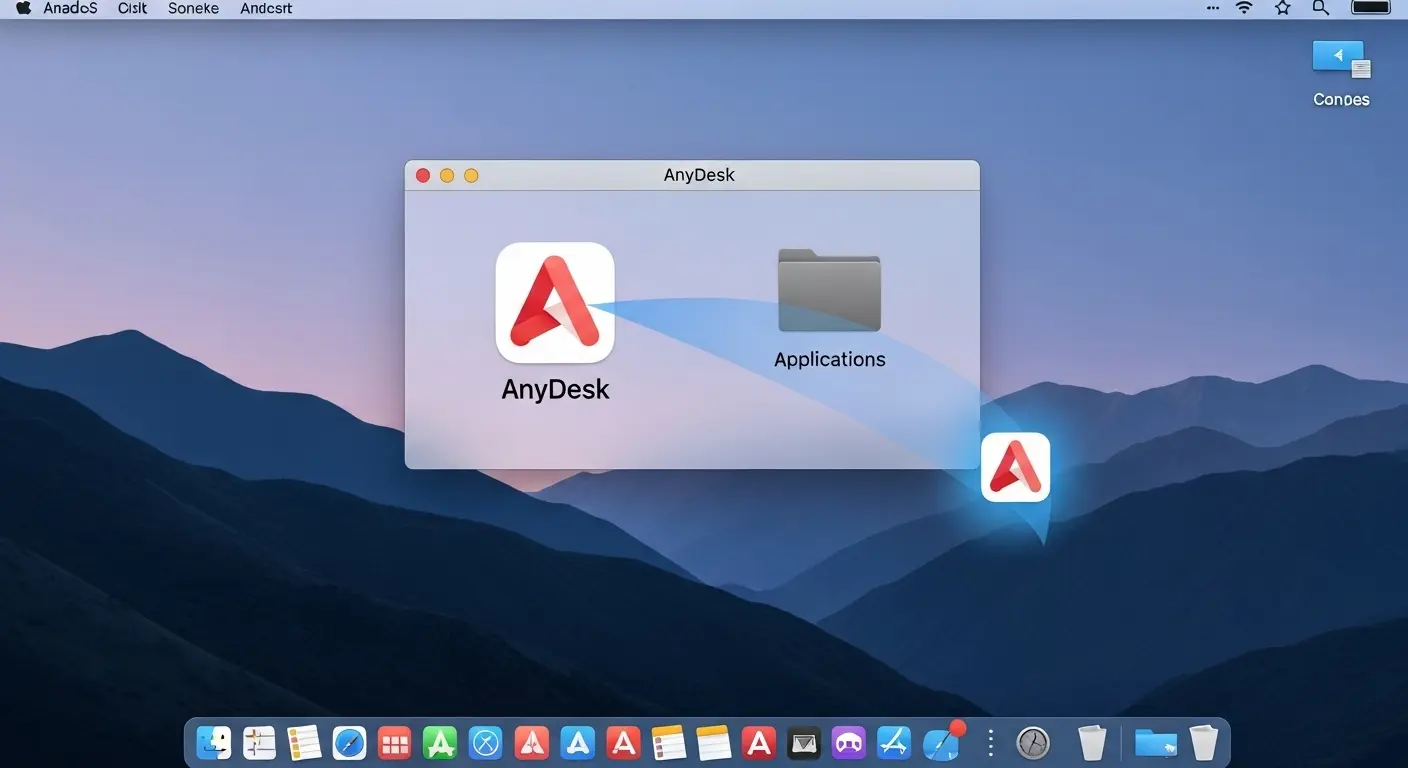
Task: Open the Wi-Fi status menu
Action: pyautogui.click(x=1244, y=8)
